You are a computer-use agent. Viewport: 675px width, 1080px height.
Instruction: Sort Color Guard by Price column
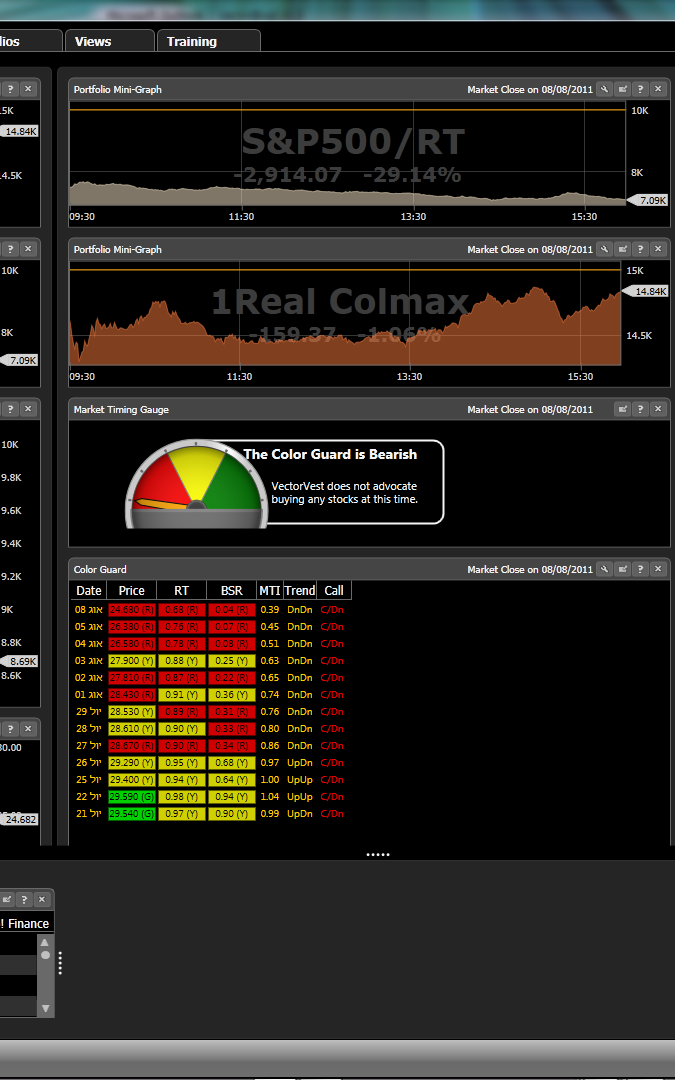click(132, 590)
